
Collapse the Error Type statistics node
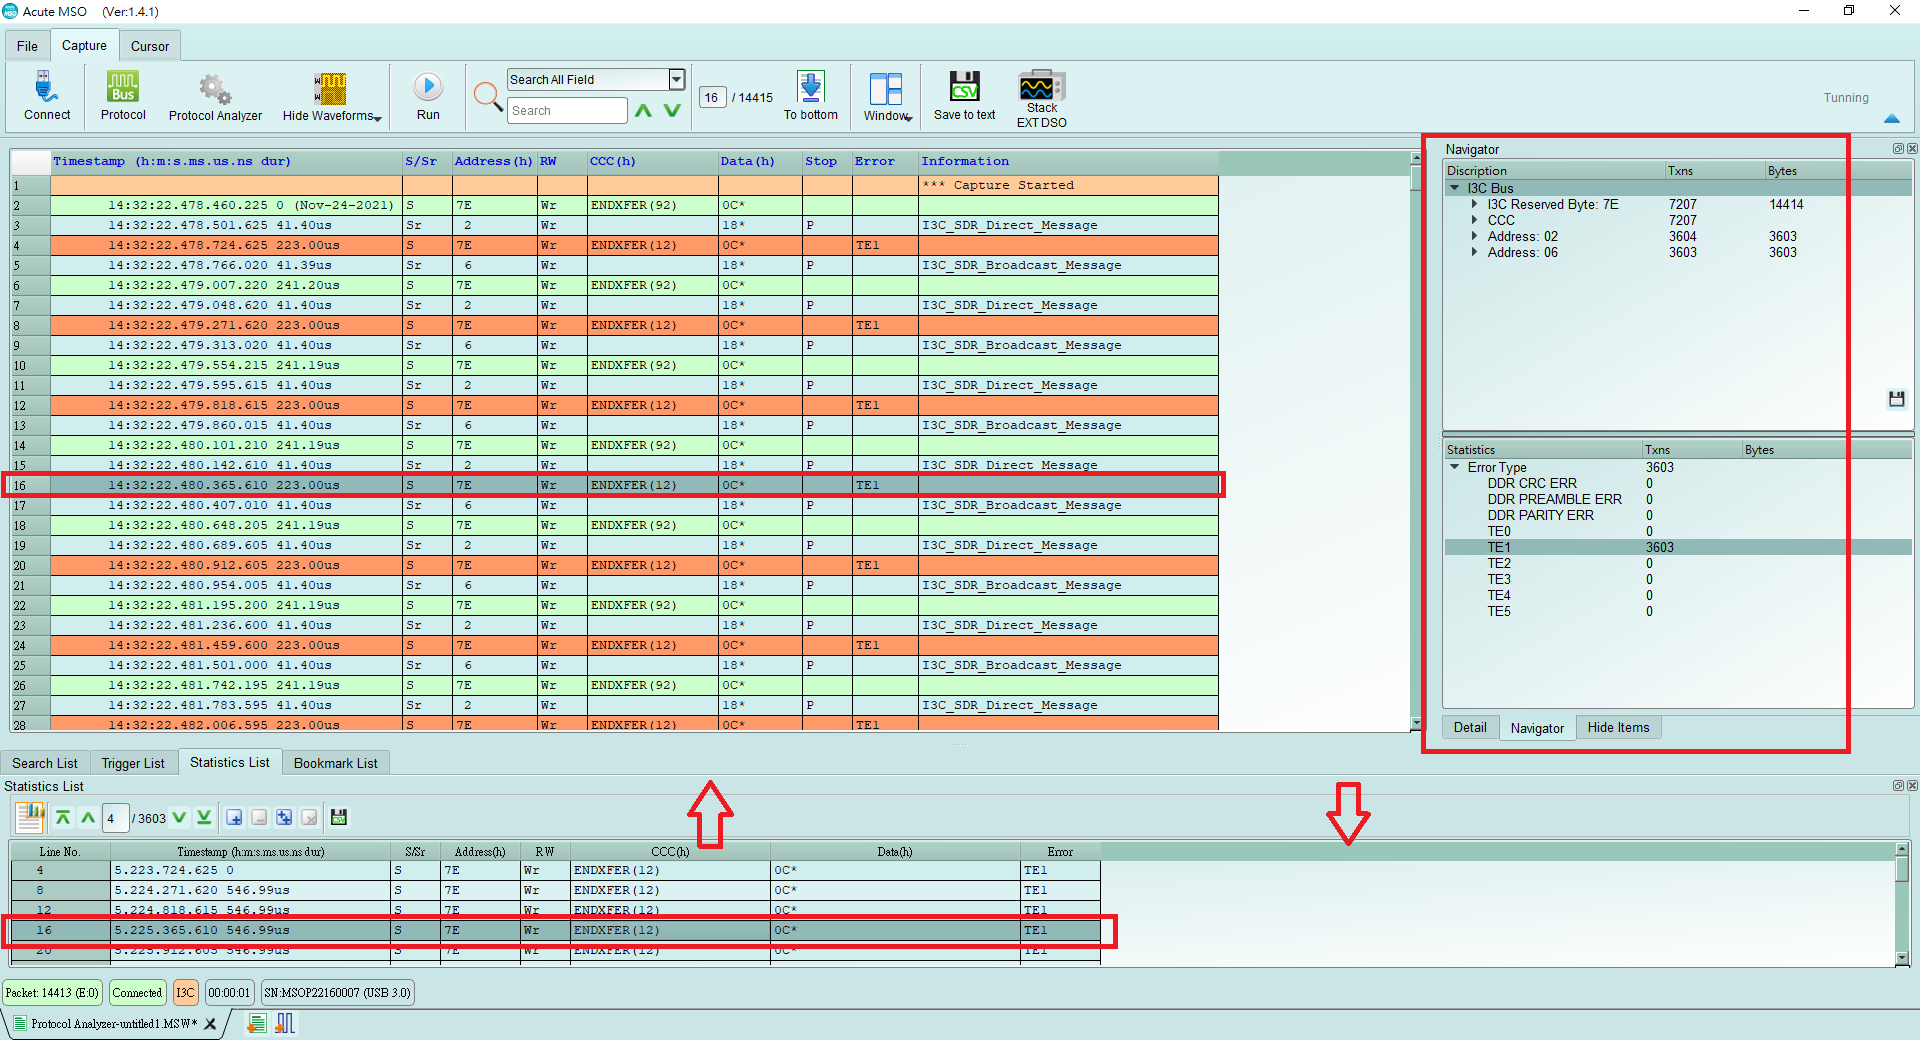point(1455,467)
